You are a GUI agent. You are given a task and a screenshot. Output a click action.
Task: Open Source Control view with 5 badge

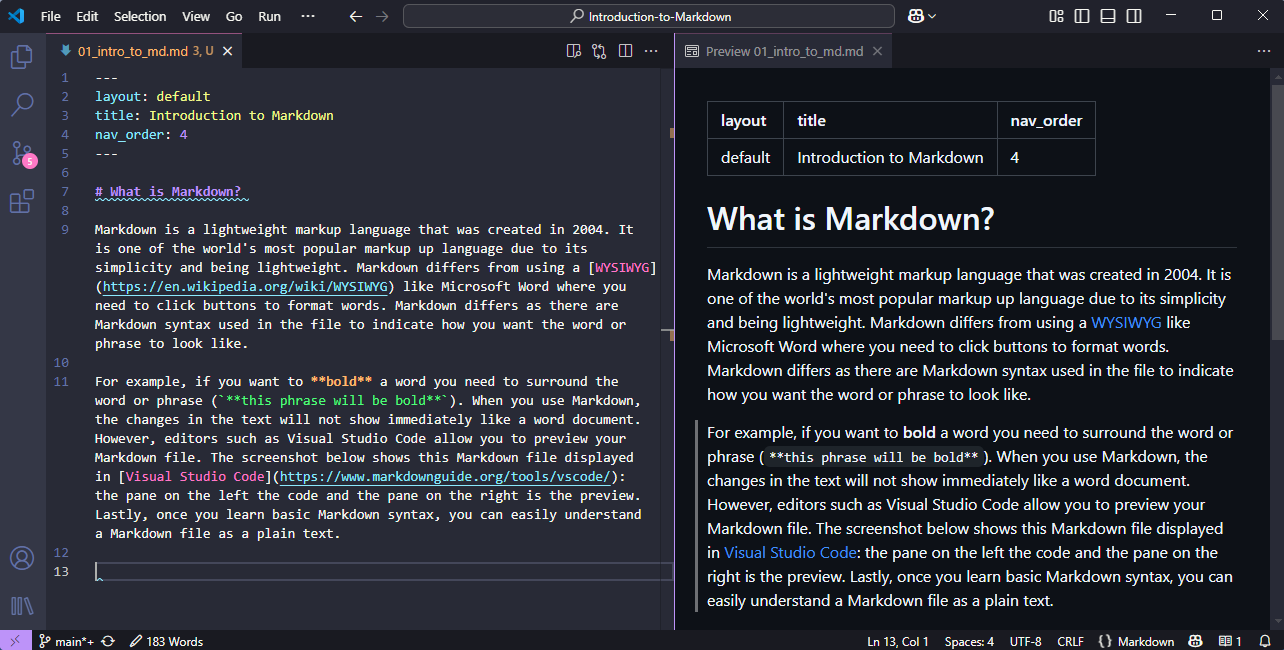(21, 153)
